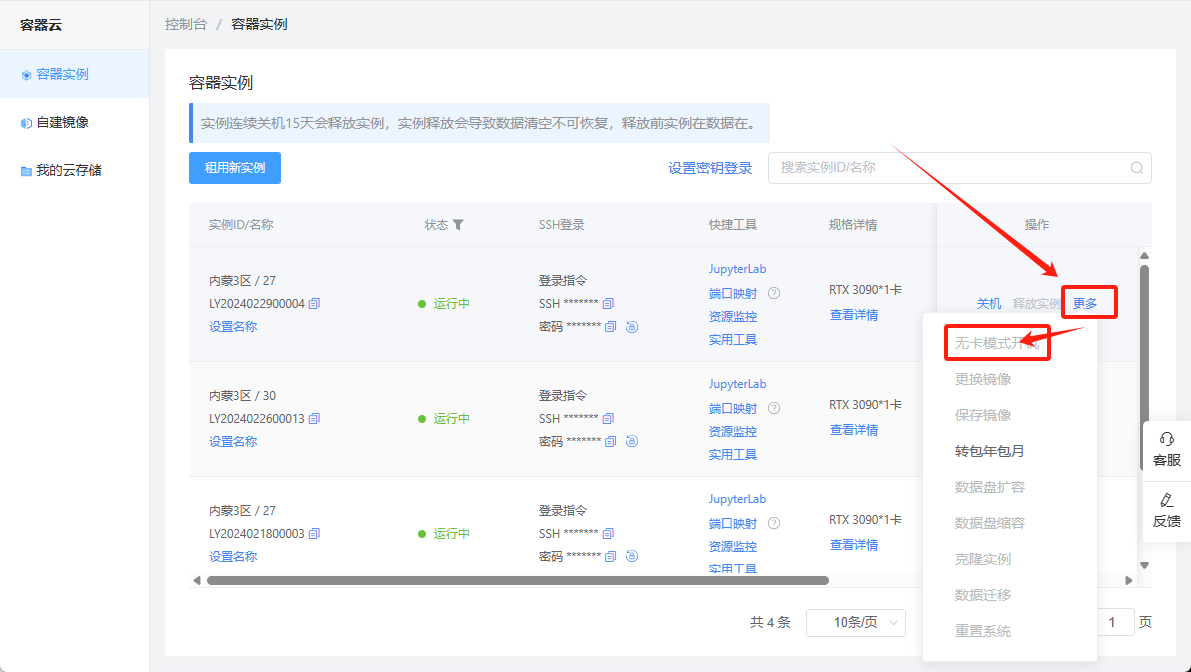The width and height of the screenshot is (1191, 672).
Task: Click 释放实例 for the first instance
Action: click(1036, 304)
